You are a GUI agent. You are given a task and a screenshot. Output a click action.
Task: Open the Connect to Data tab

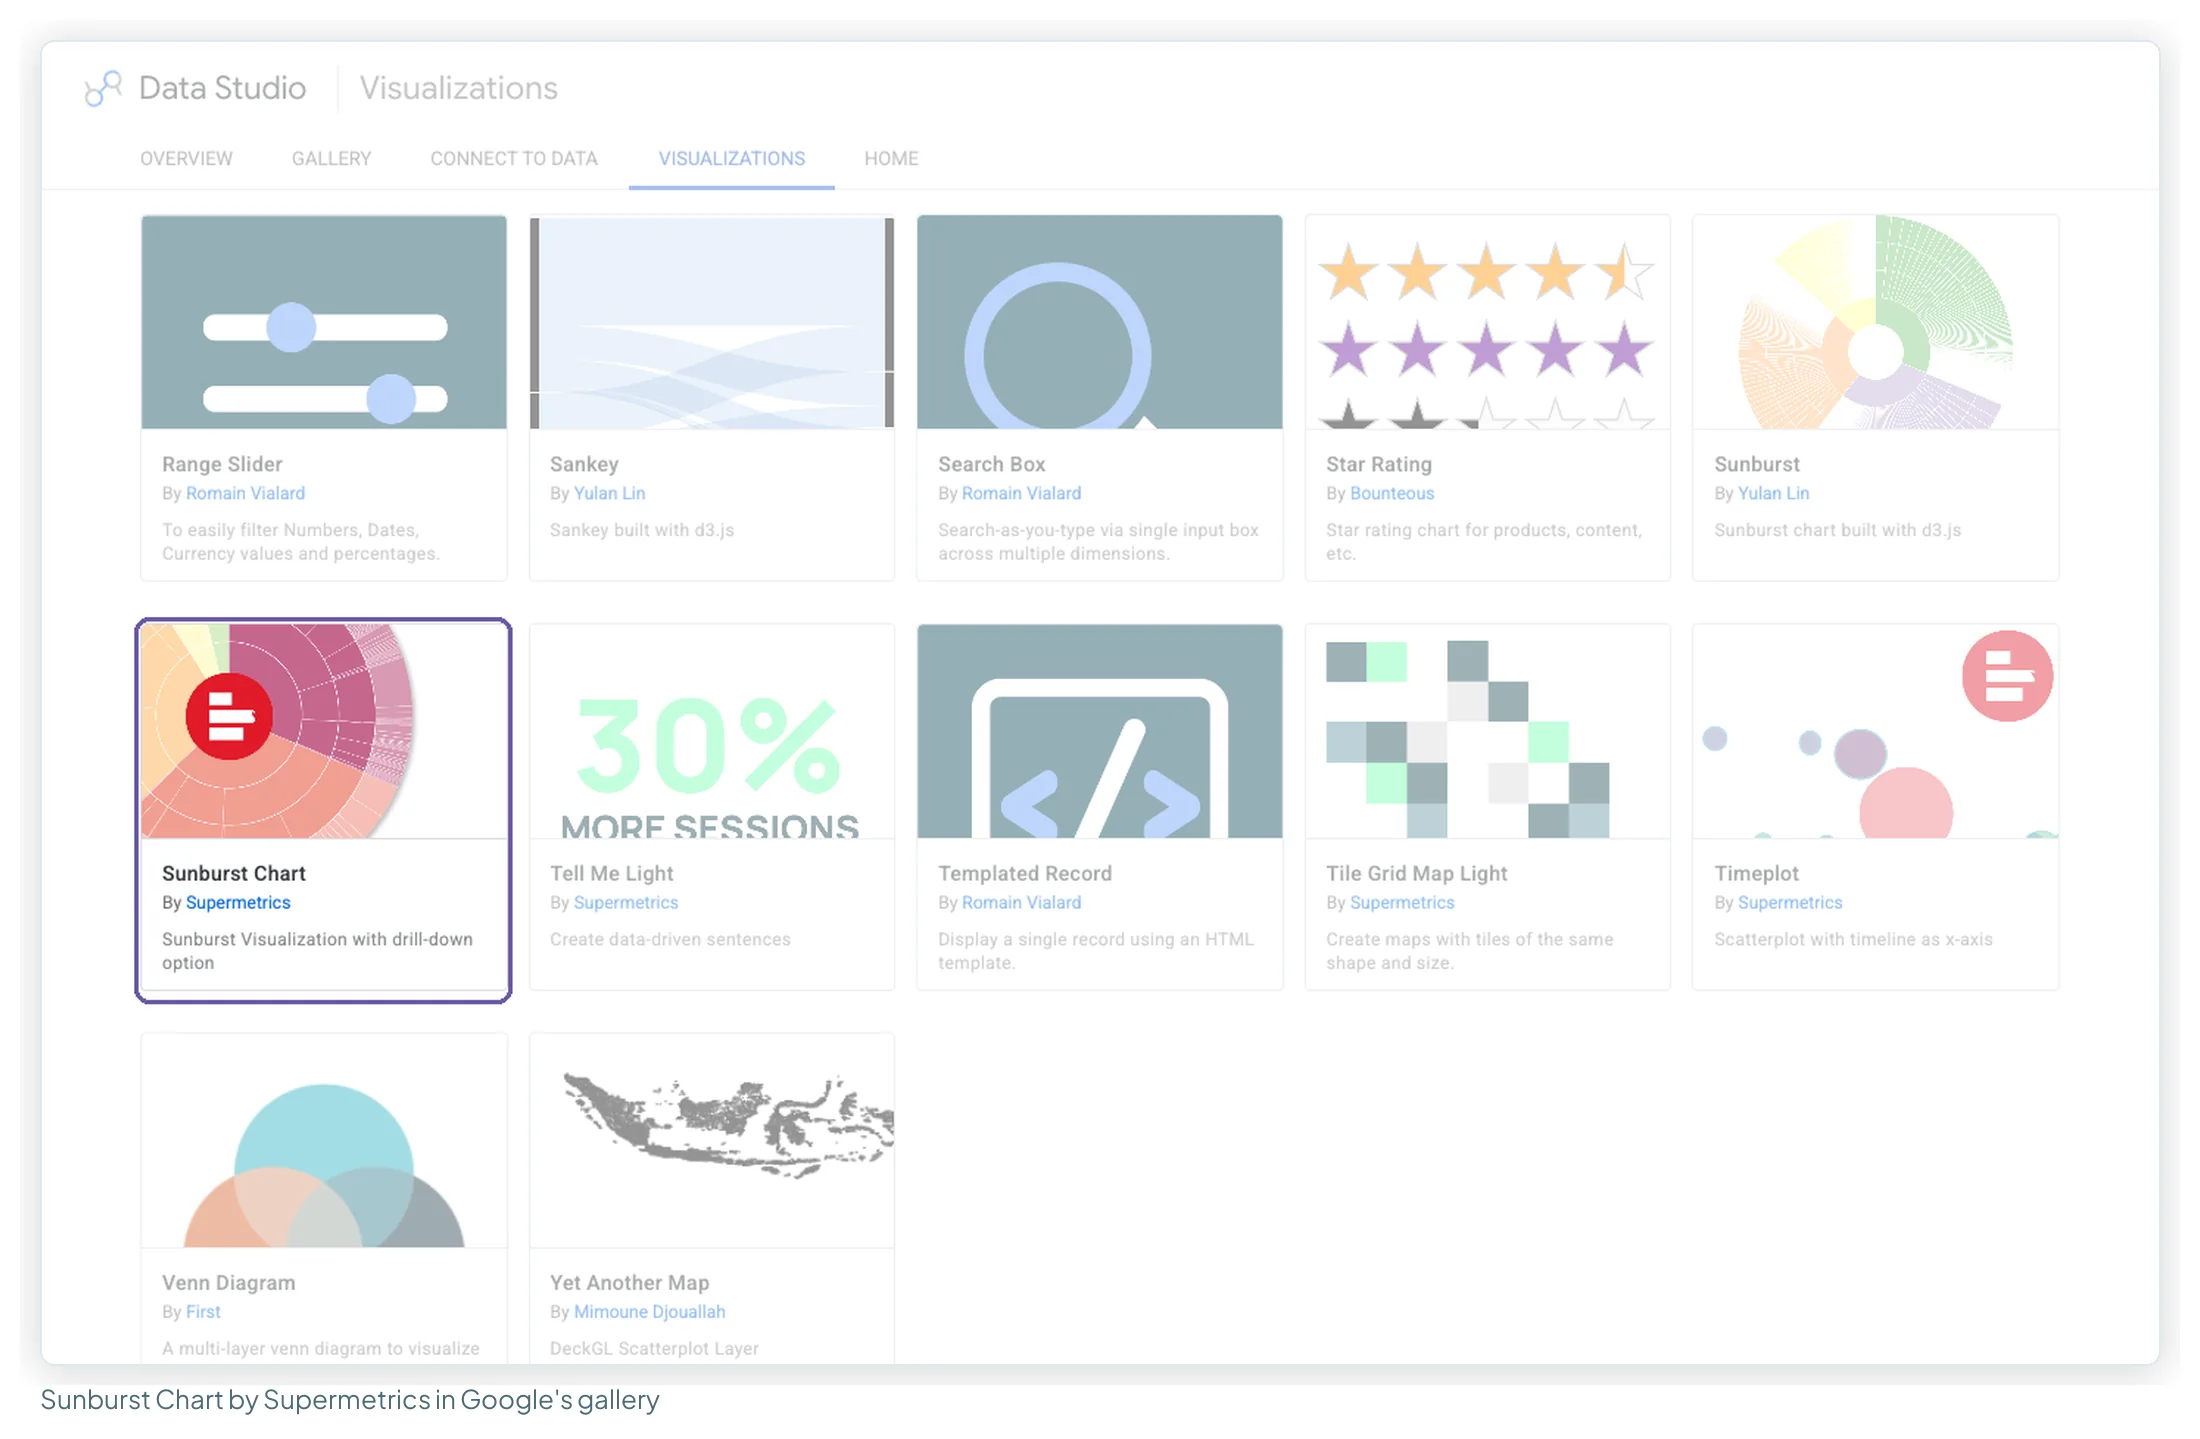click(x=514, y=158)
